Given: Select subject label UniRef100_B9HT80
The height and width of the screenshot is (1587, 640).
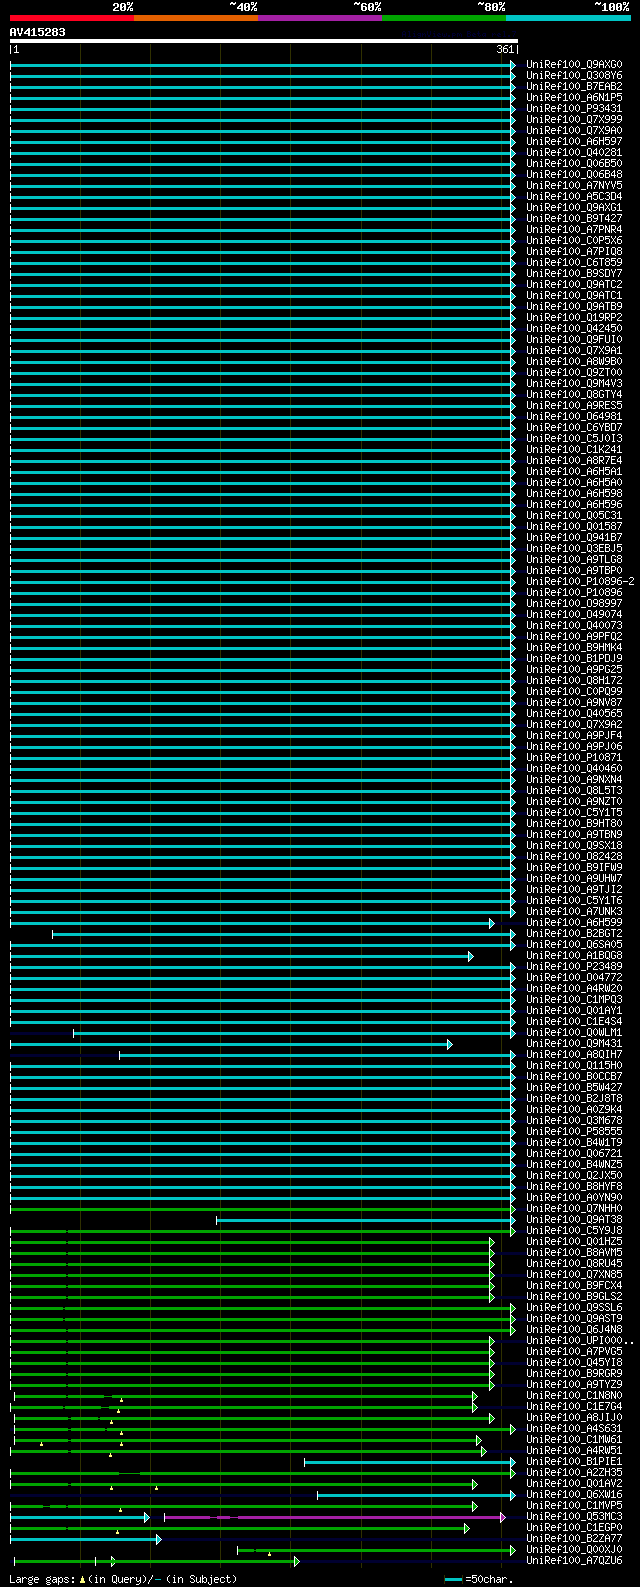Looking at the screenshot, I should 574,823.
